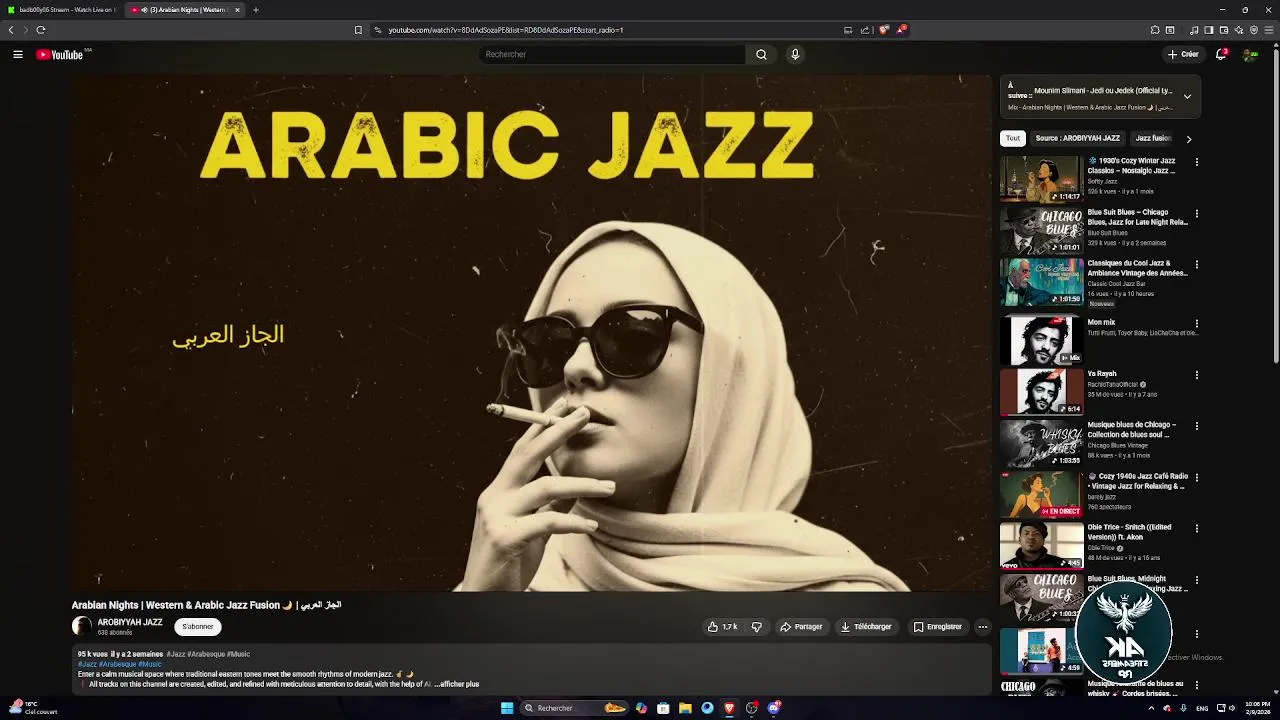The height and width of the screenshot is (720, 1280).
Task: Select the Arabian Nights browser tab
Action: coord(184,10)
